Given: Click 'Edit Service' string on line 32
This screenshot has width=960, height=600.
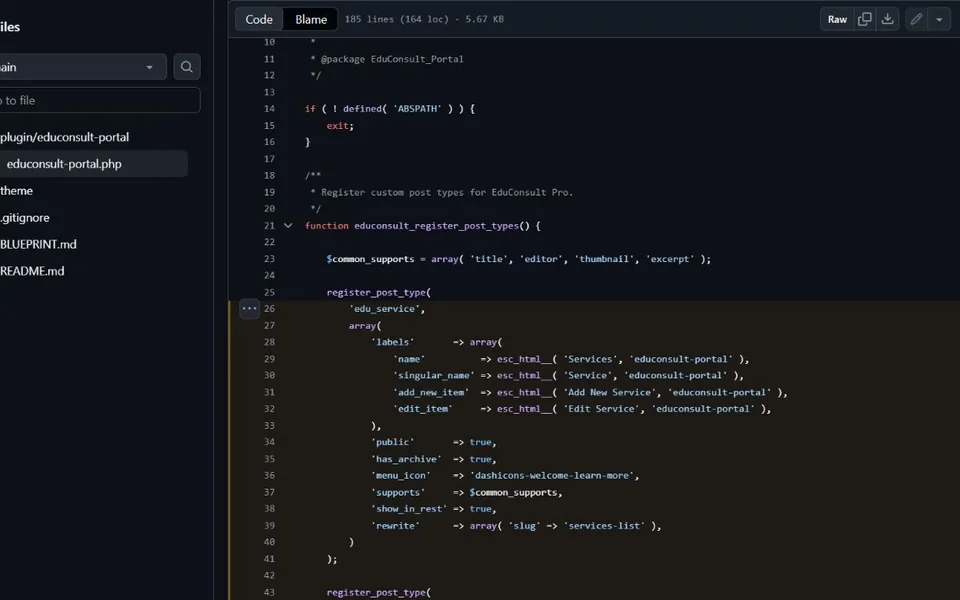Looking at the screenshot, I should 601,408.
